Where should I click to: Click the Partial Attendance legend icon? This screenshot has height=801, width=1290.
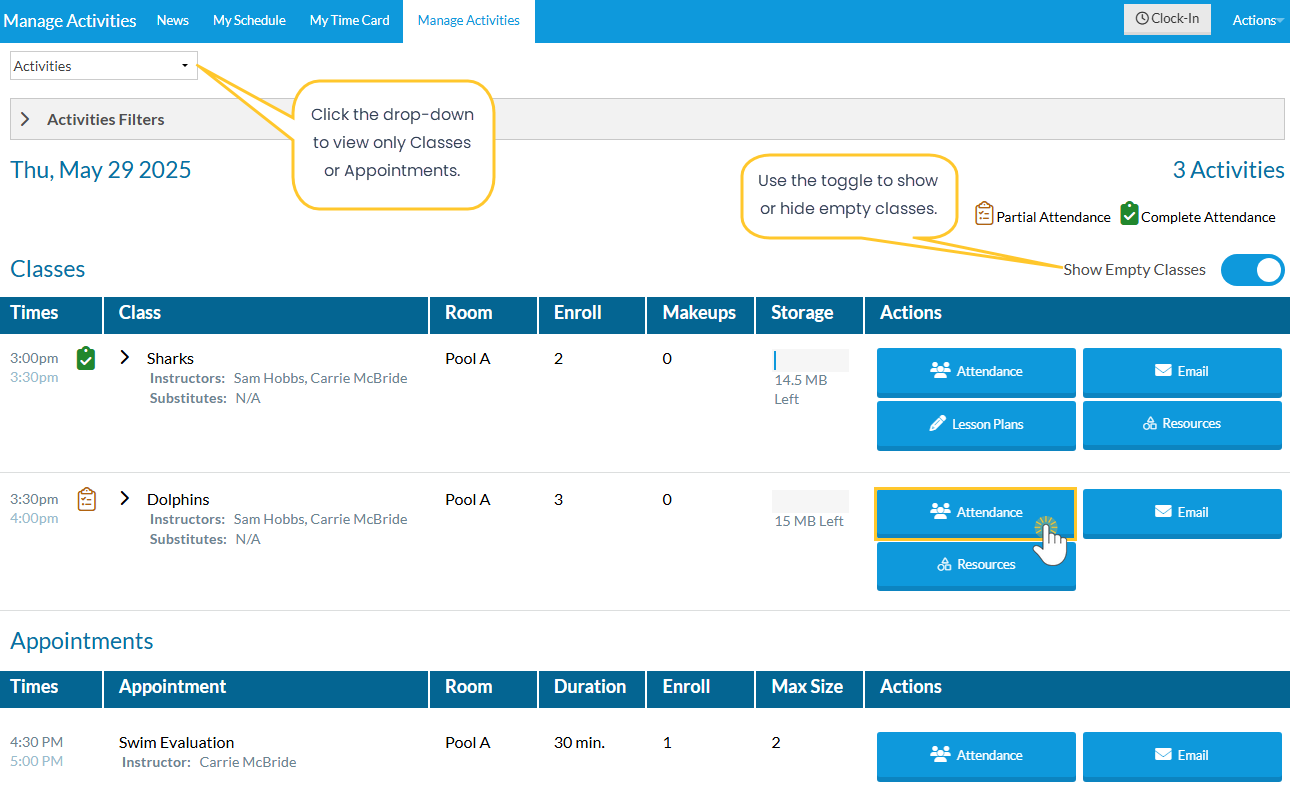984,214
